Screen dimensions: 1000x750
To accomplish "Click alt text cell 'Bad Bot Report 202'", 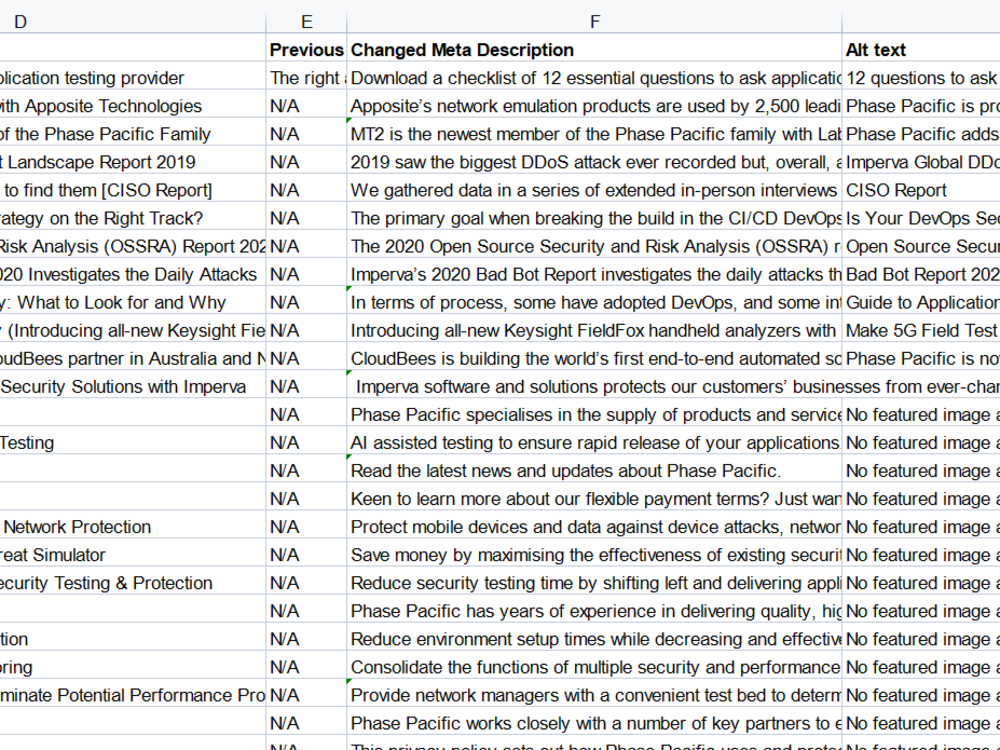I will tap(921, 274).
